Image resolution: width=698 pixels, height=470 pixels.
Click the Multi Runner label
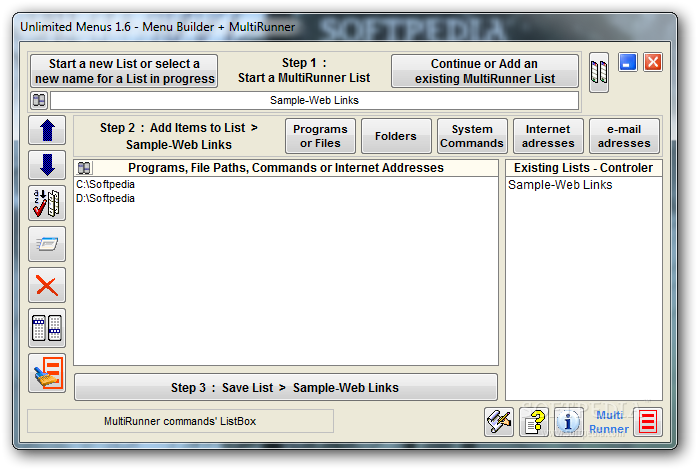[x=609, y=422]
